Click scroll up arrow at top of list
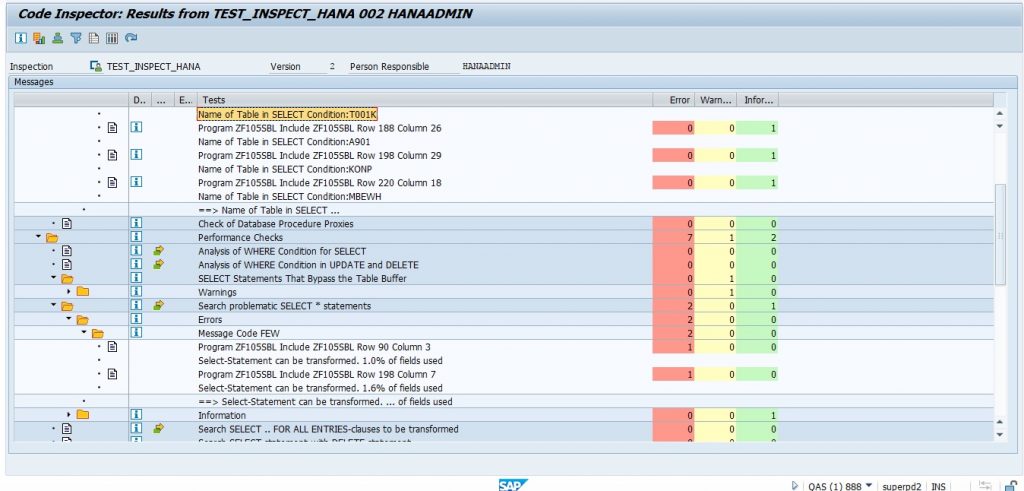The width and height of the screenshot is (1024, 491). point(999,114)
